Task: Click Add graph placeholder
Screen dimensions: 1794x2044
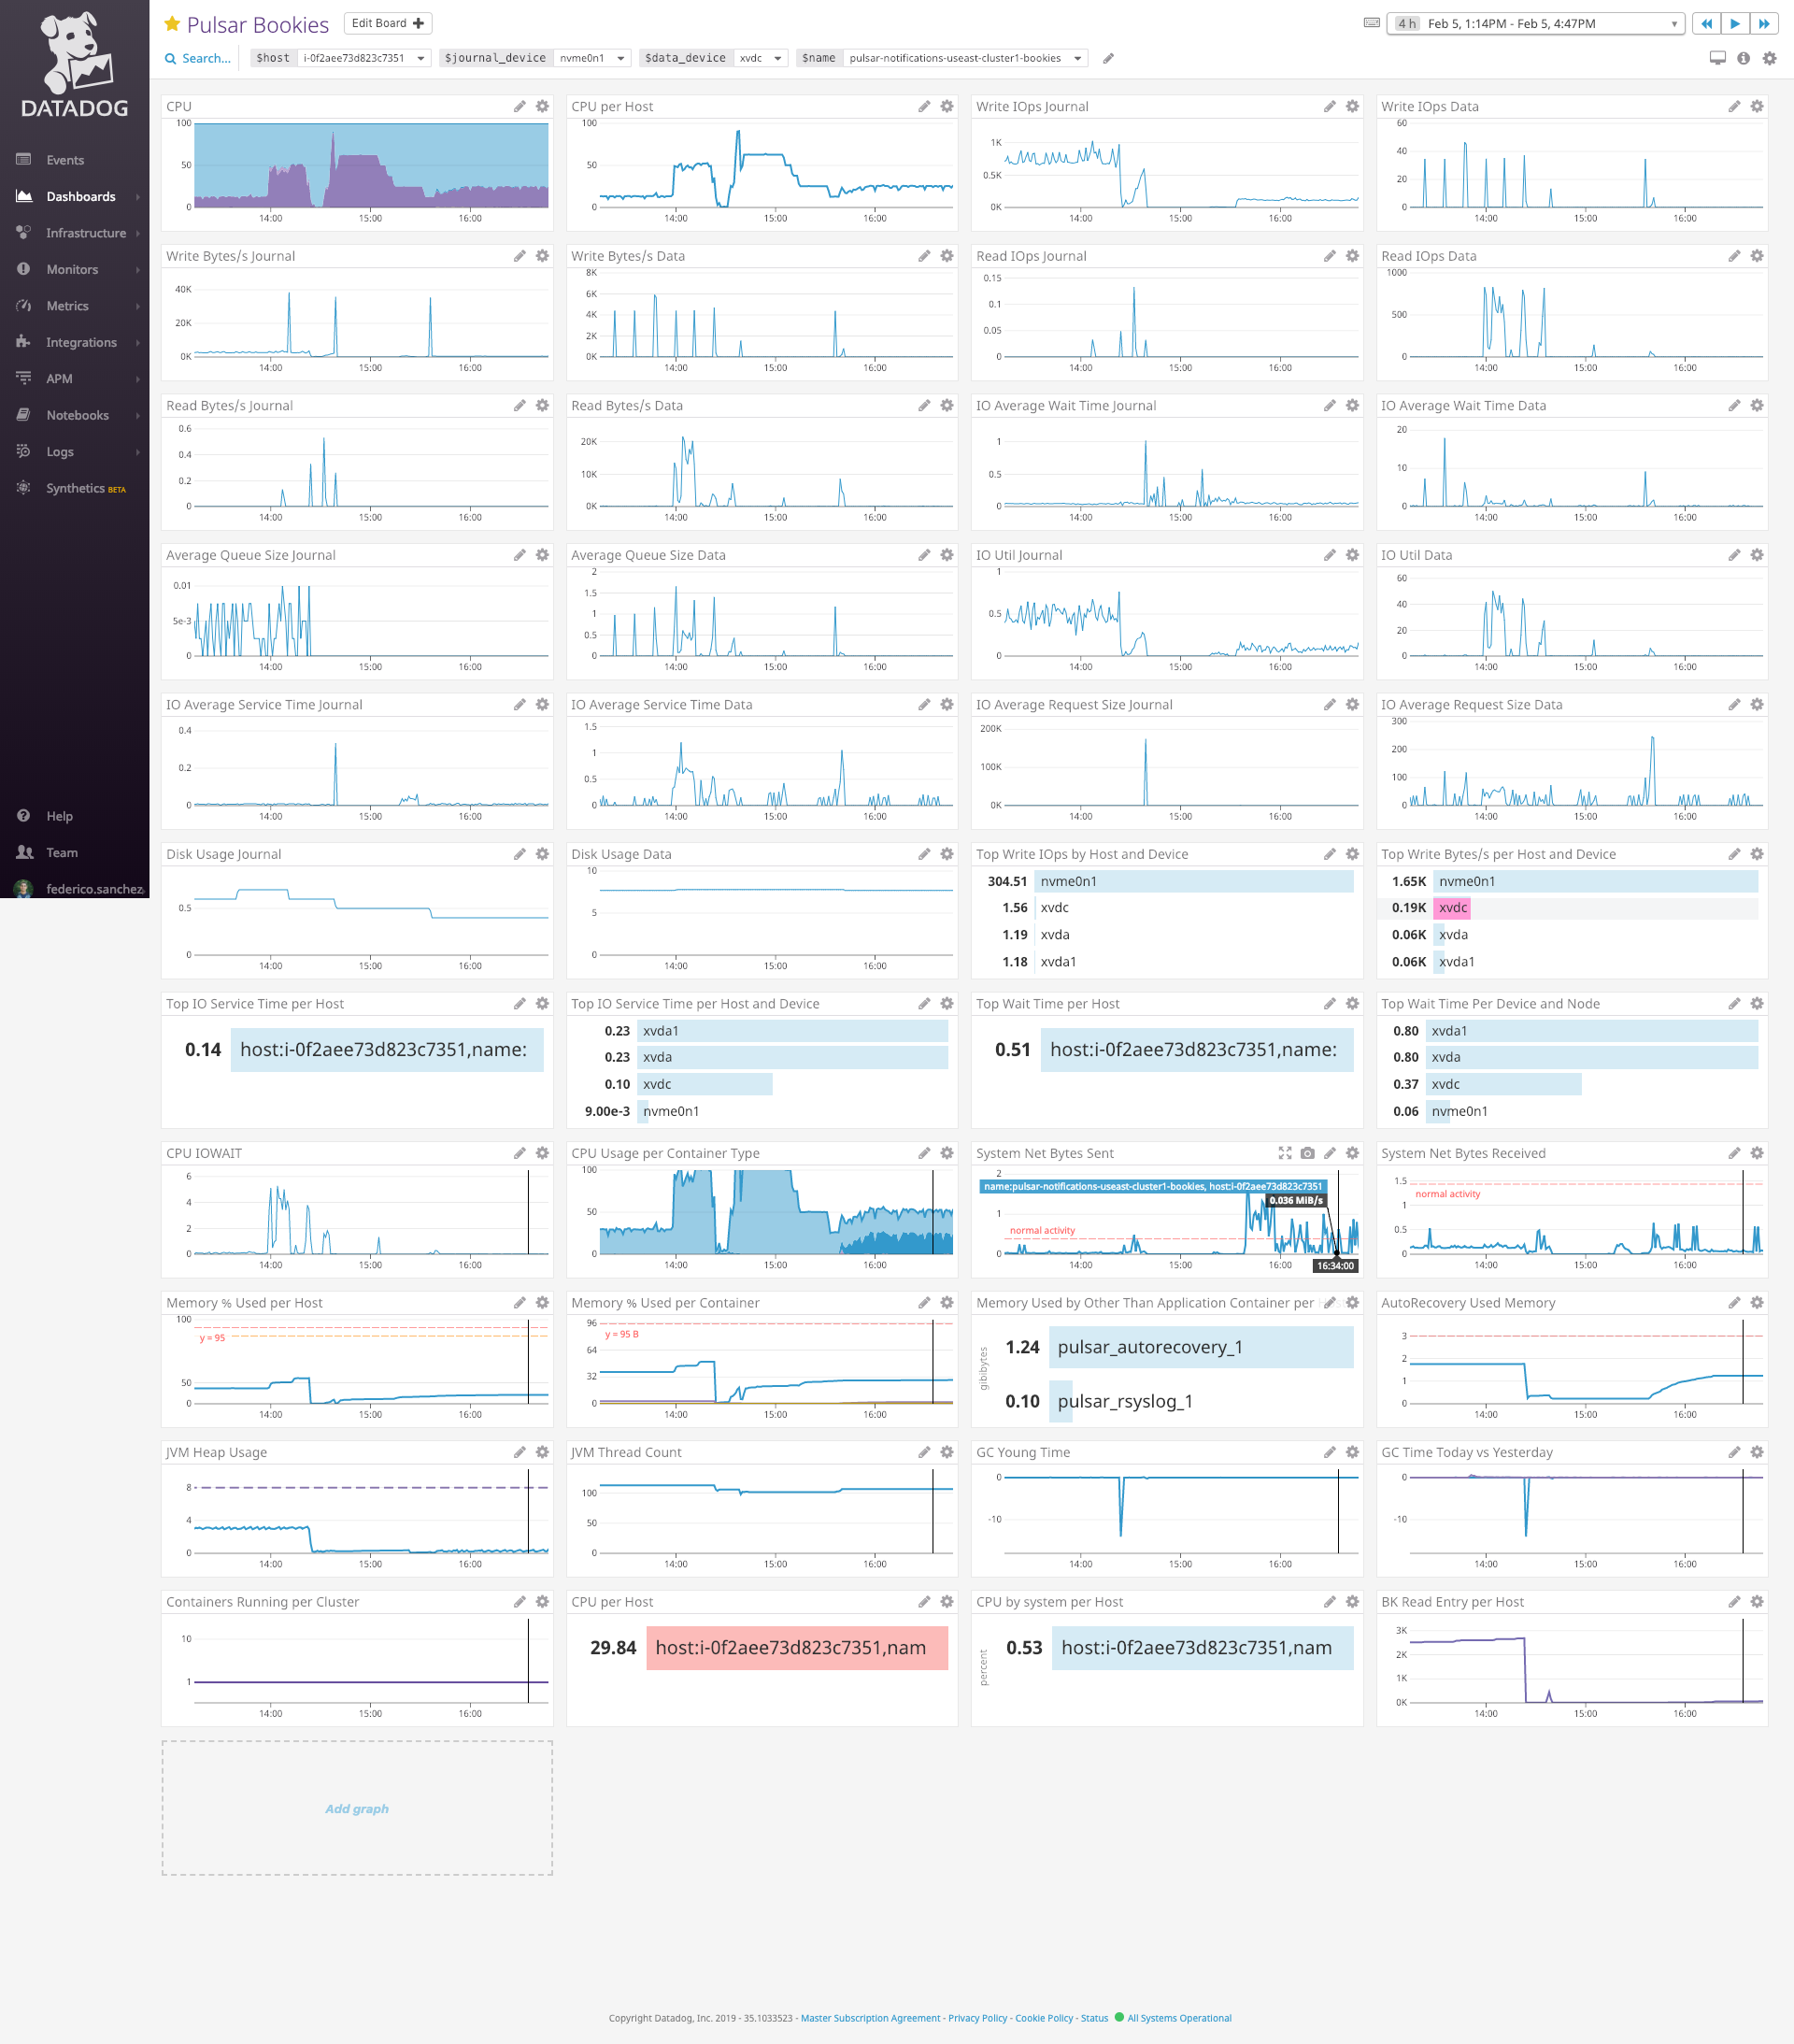Action: 357,1808
